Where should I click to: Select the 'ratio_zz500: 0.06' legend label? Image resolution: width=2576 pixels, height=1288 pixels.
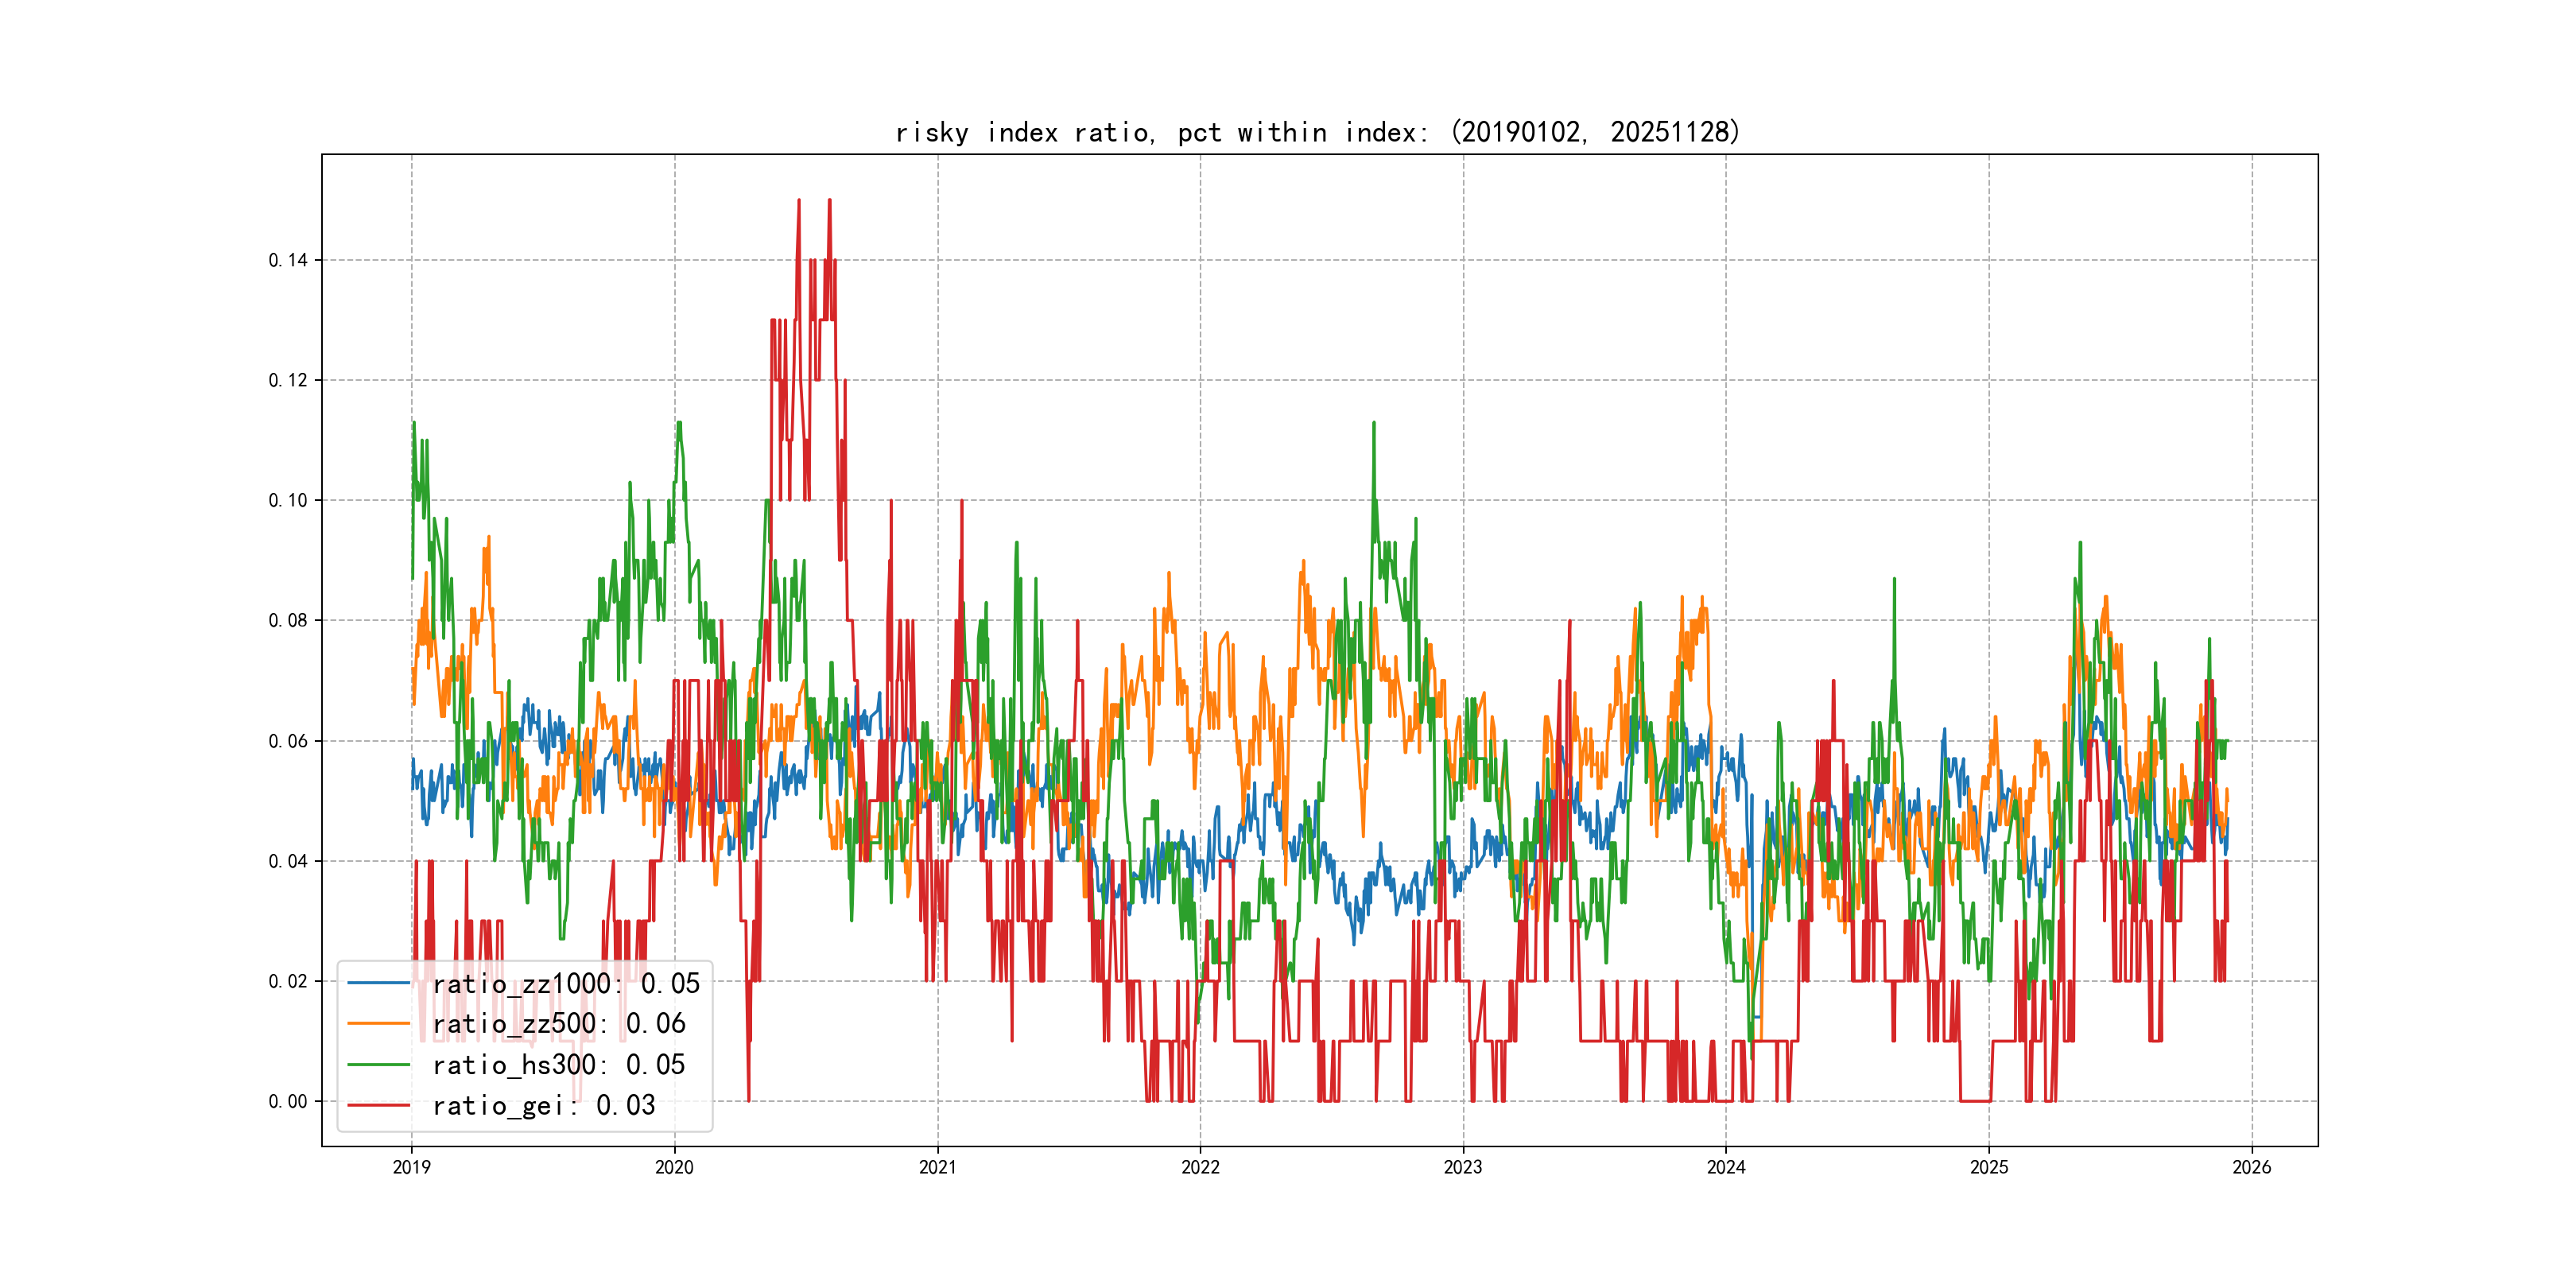[559, 1024]
